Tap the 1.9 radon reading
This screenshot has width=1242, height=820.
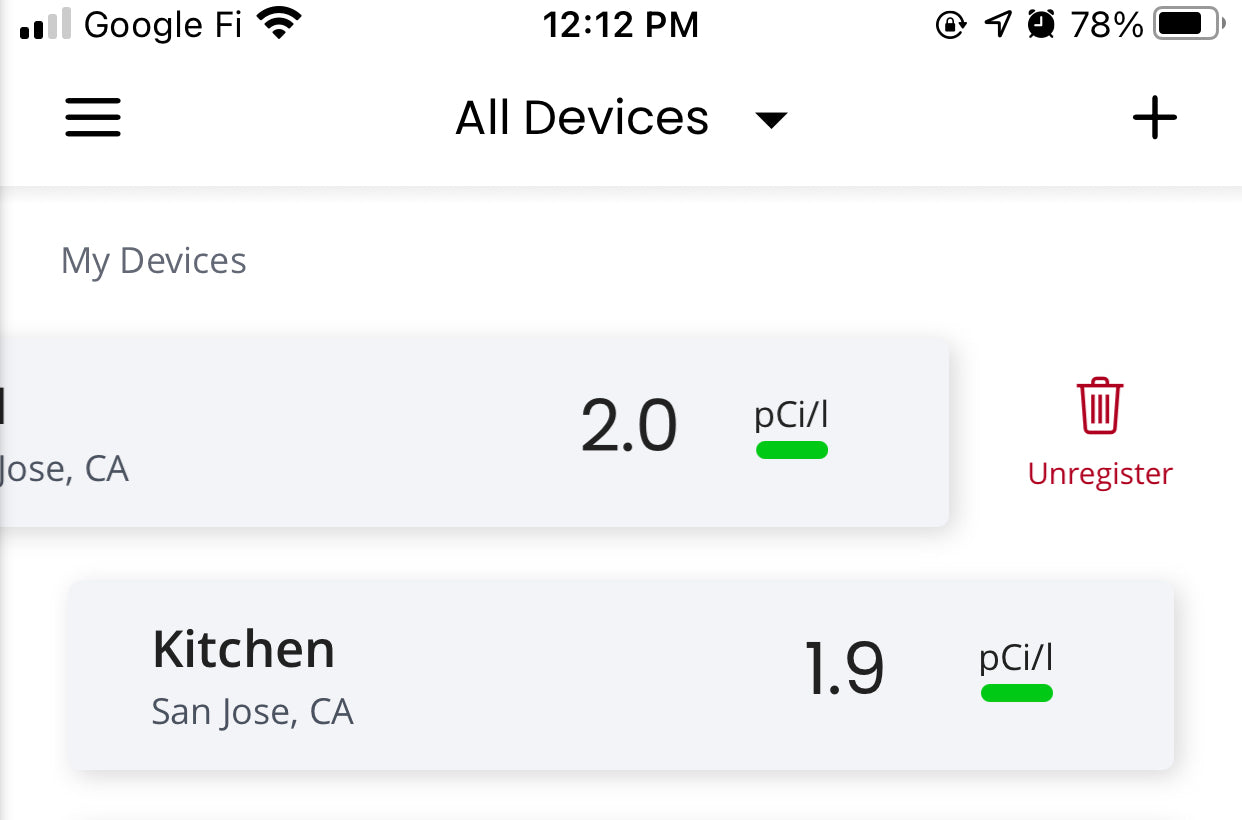click(844, 669)
